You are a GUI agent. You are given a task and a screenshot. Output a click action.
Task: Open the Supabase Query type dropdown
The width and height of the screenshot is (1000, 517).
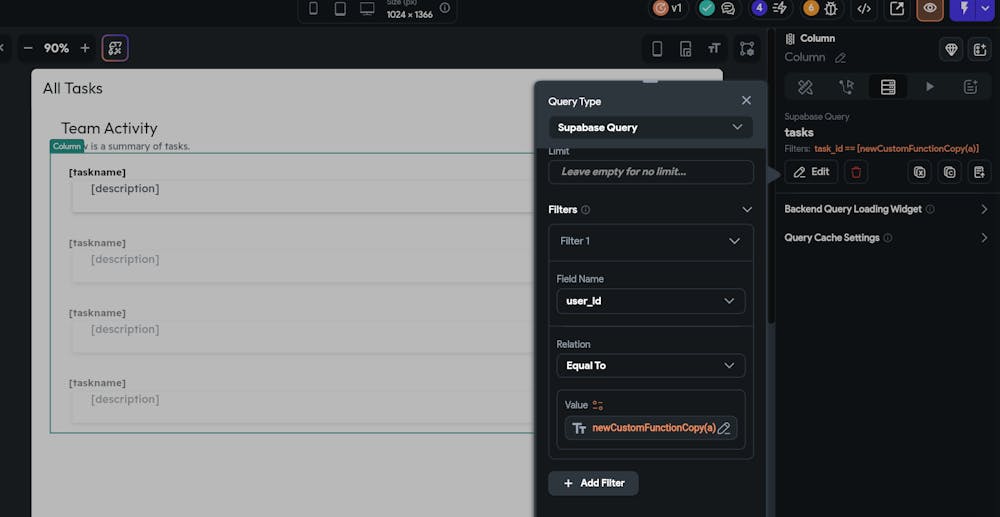point(651,127)
